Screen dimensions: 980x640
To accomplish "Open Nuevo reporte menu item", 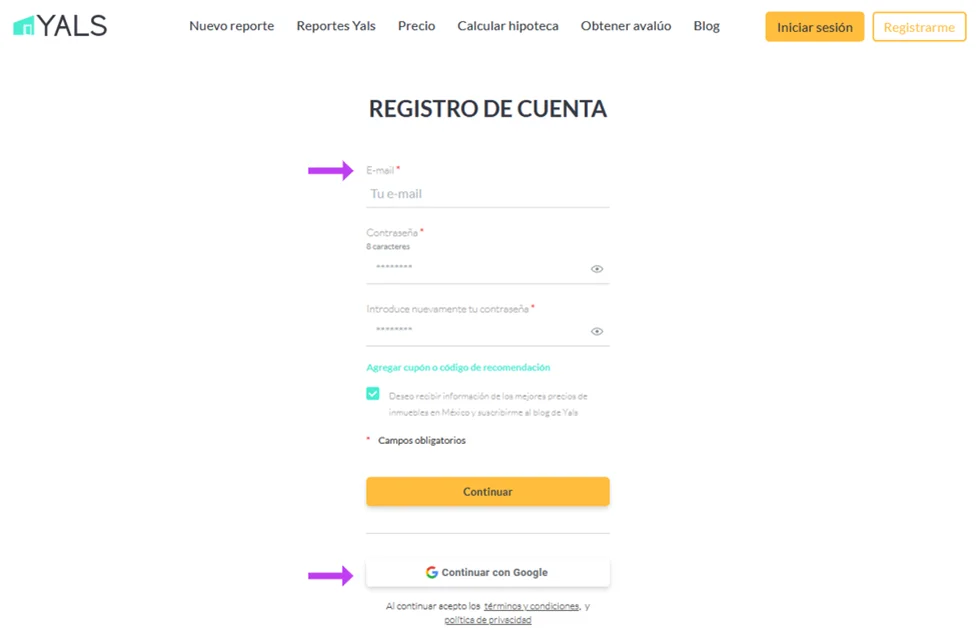I will 231,26.
